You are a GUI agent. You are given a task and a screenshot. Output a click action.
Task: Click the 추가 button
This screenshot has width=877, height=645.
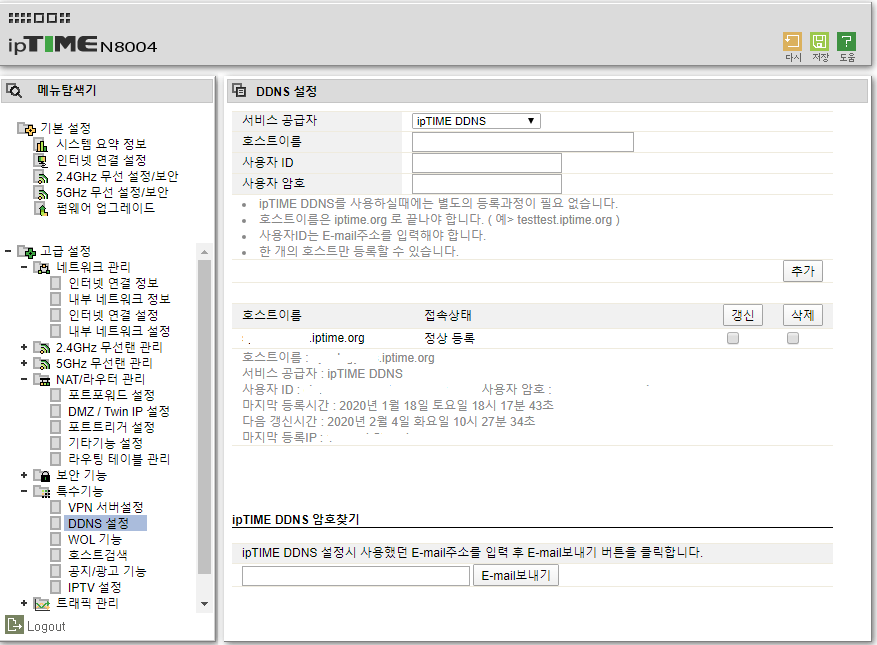[803, 271]
